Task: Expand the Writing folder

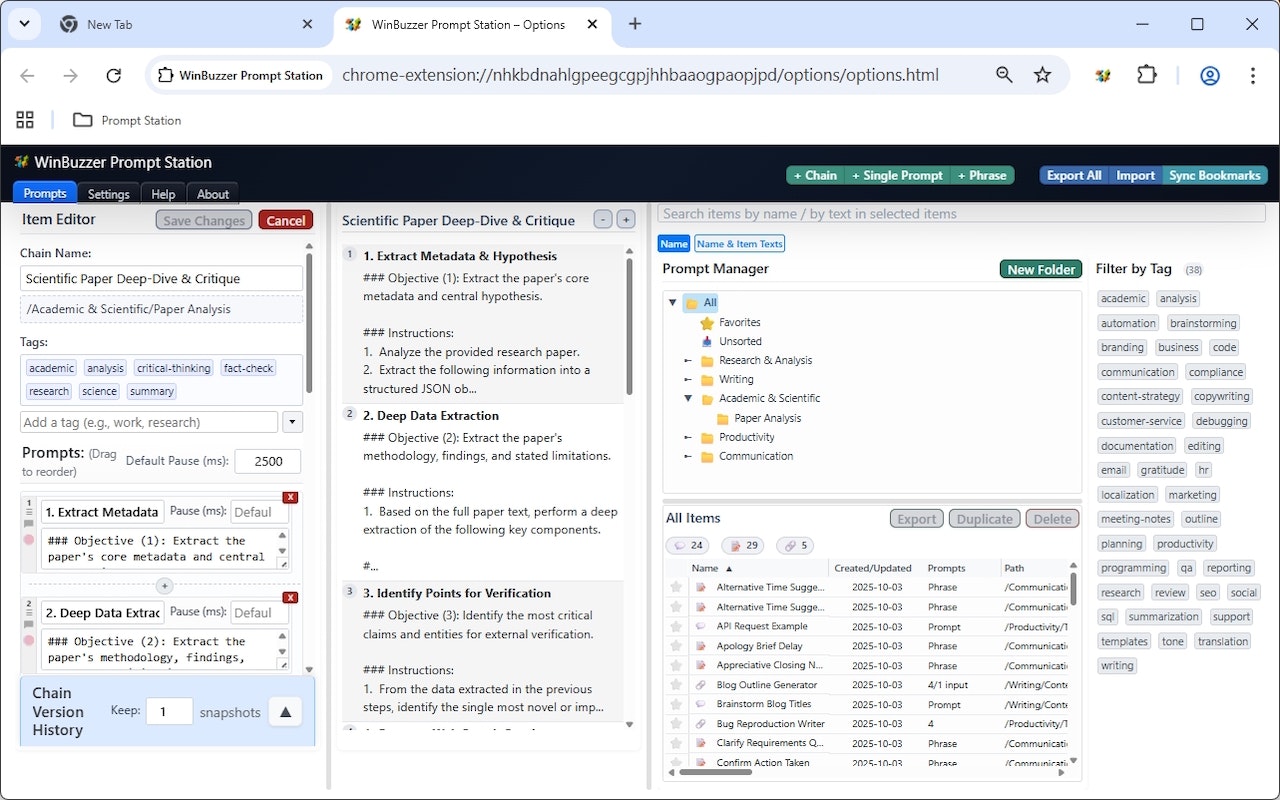Action: pos(688,379)
